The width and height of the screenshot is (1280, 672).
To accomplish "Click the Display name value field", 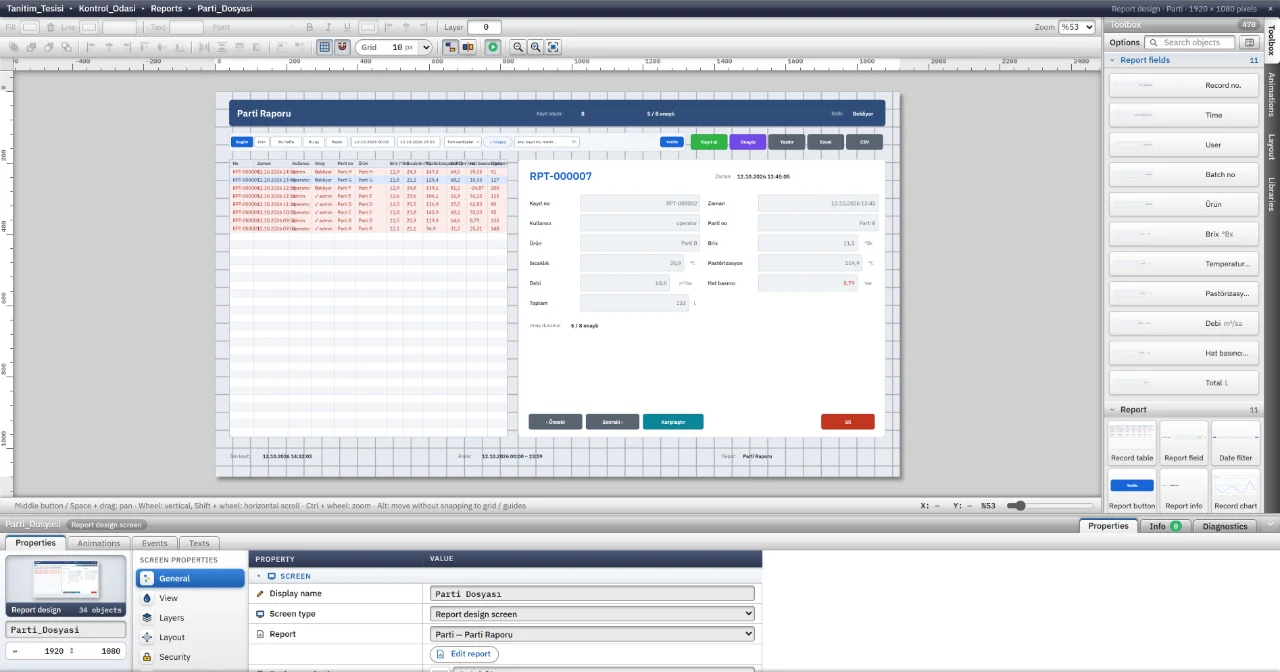I will pos(592,594).
